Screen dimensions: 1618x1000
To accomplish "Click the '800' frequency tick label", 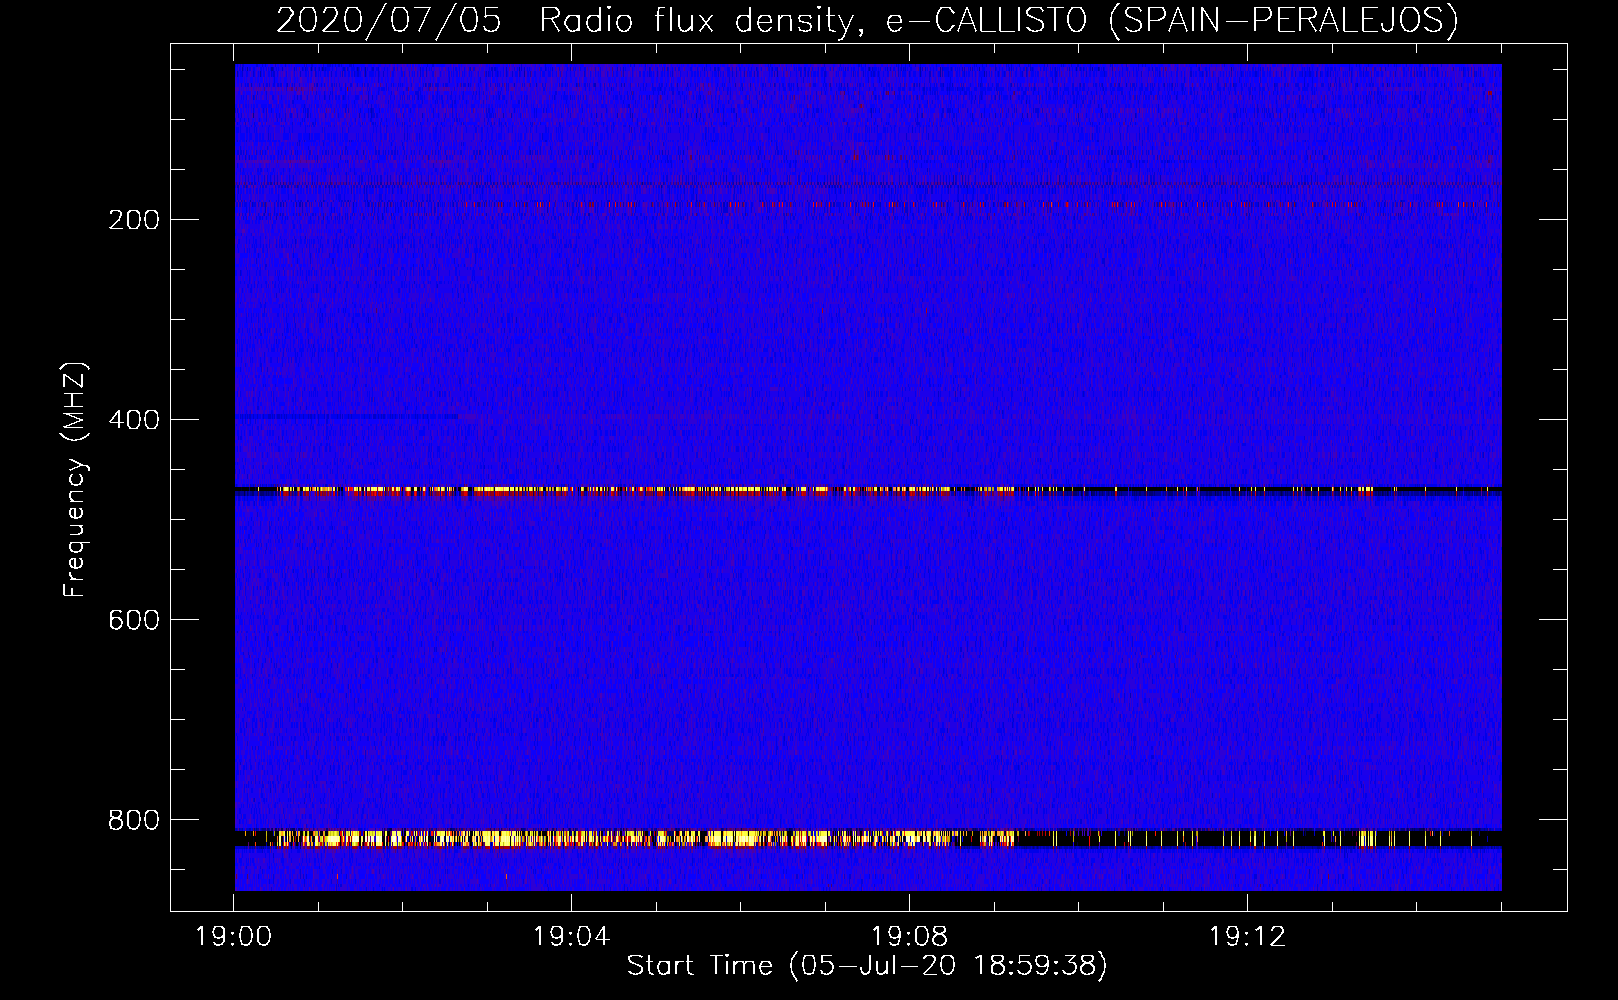I will [134, 820].
